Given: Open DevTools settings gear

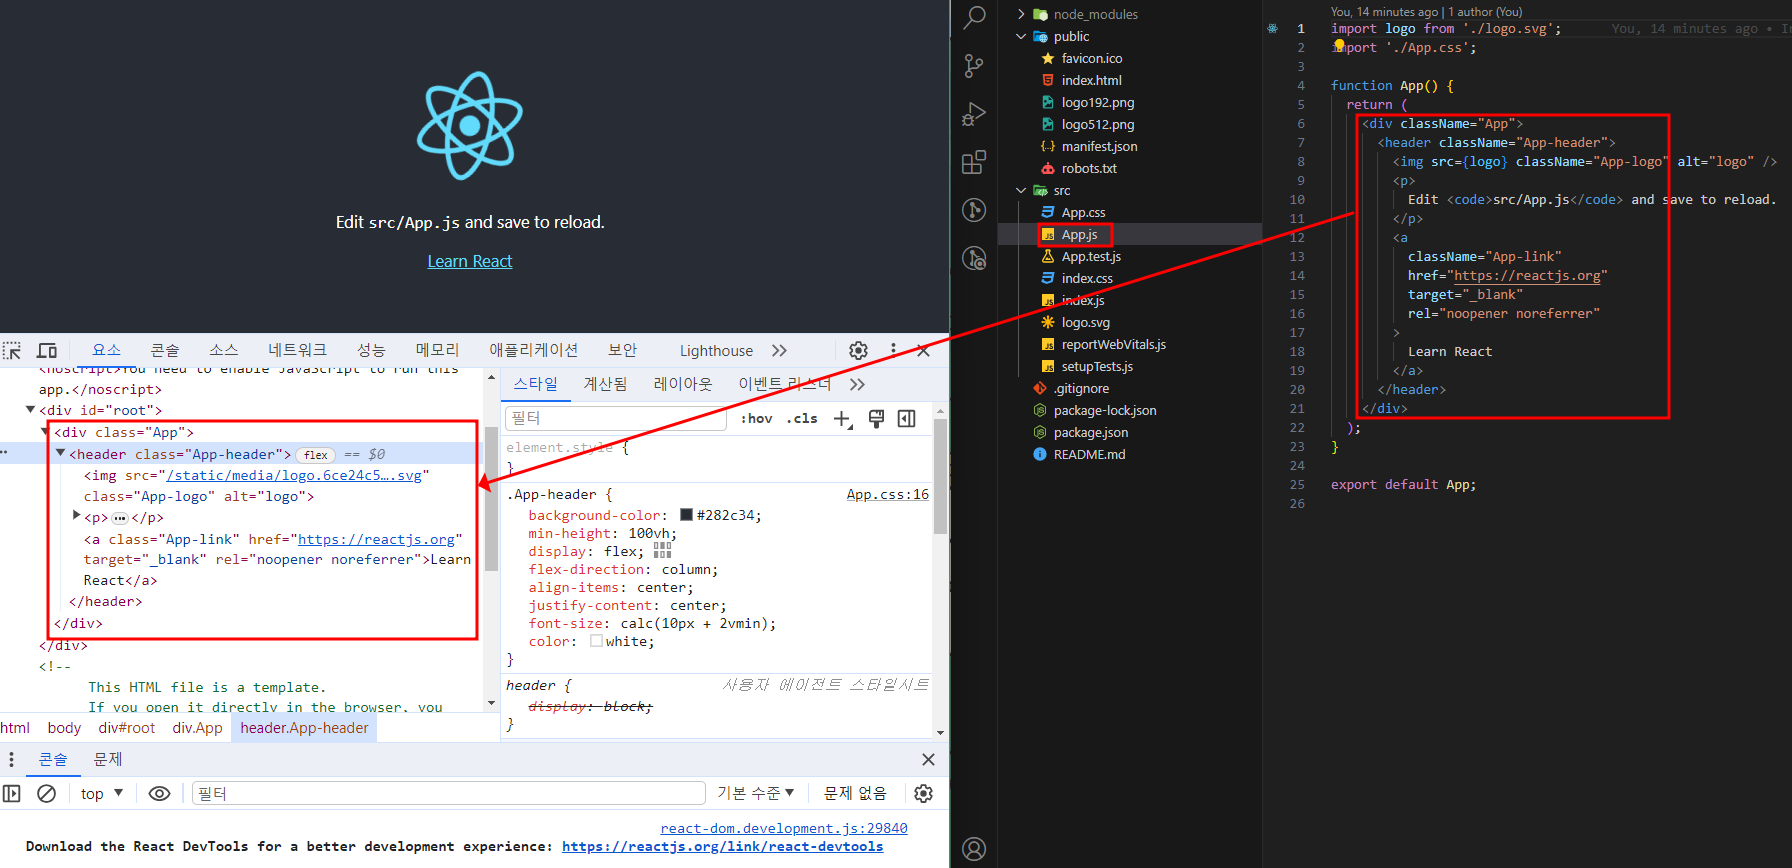Looking at the screenshot, I should [x=858, y=350].
